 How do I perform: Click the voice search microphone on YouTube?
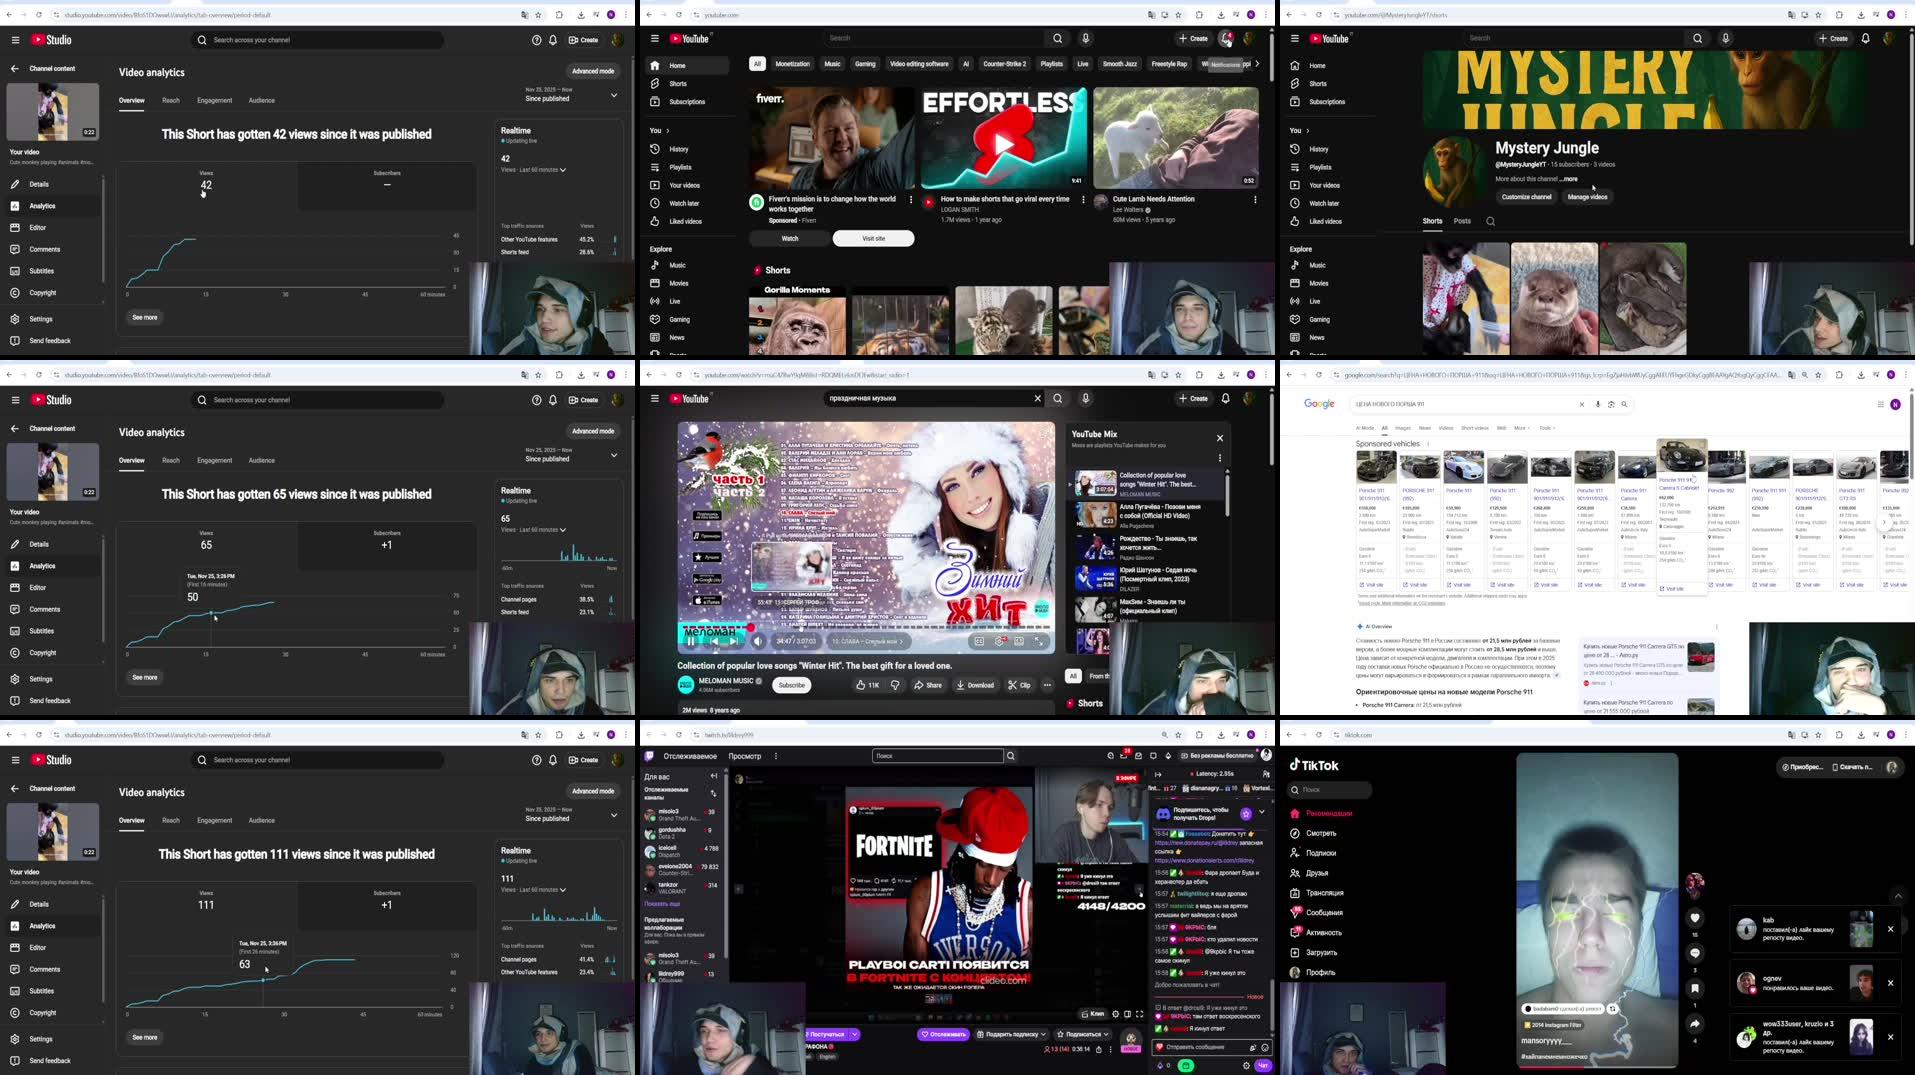[x=1084, y=37]
